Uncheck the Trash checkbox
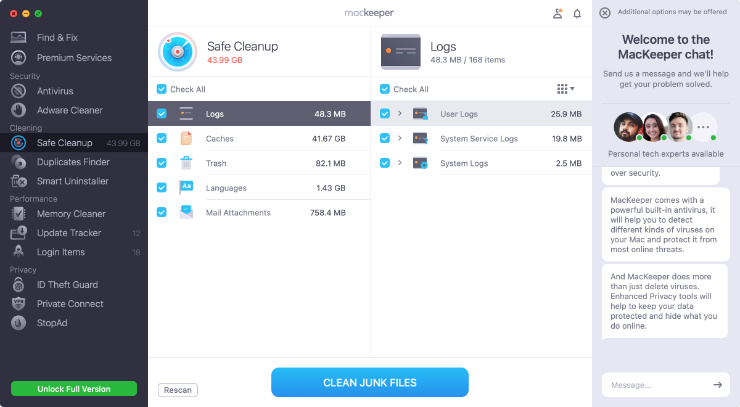 tap(161, 162)
